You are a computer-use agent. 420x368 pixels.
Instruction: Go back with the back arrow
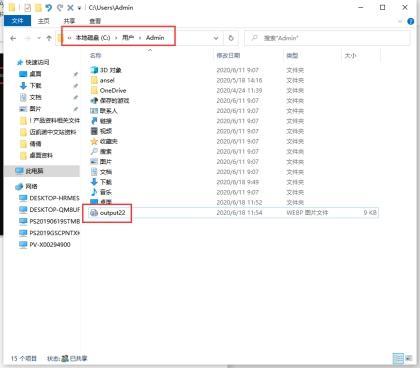coord(13,38)
